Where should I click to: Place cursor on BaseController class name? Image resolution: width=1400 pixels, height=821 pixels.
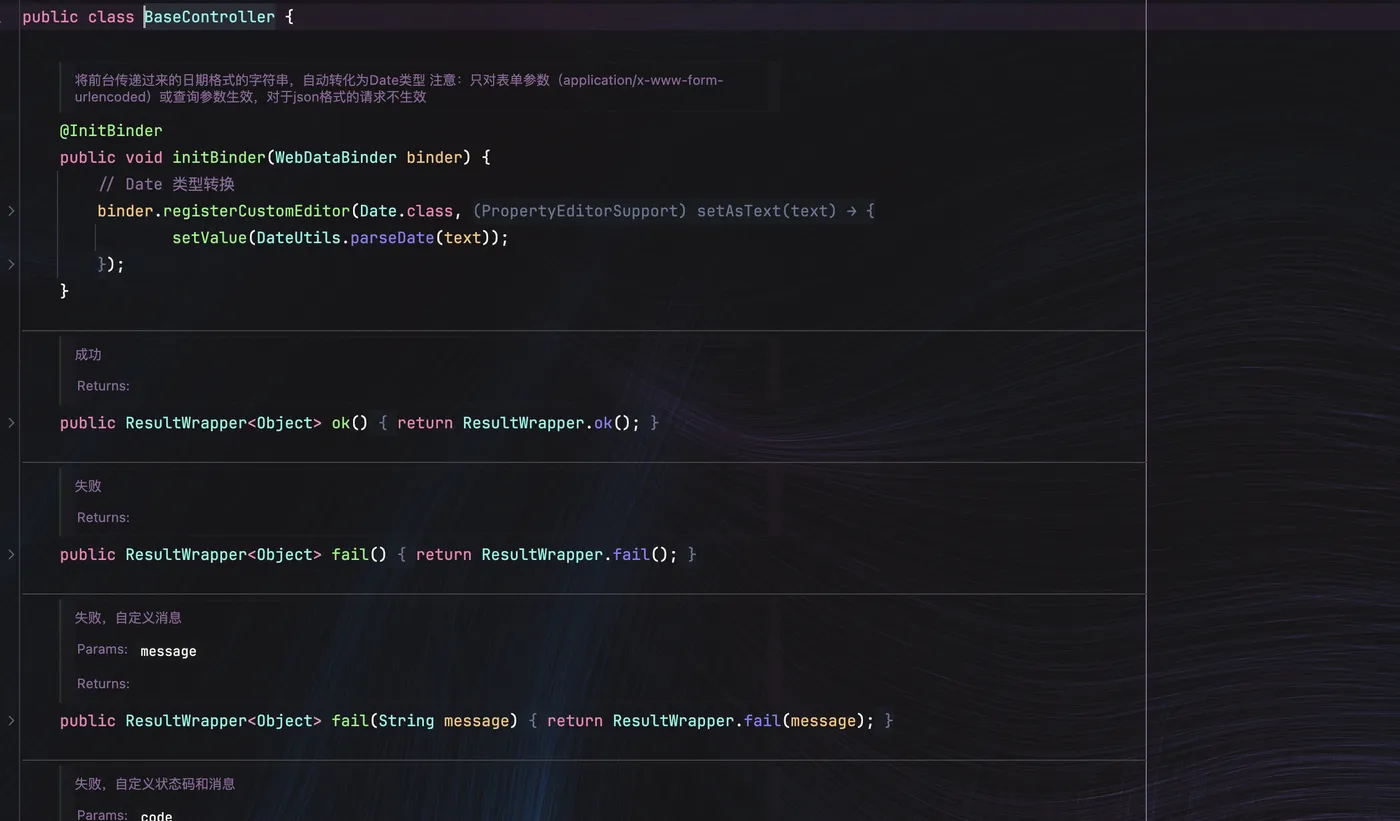(209, 17)
